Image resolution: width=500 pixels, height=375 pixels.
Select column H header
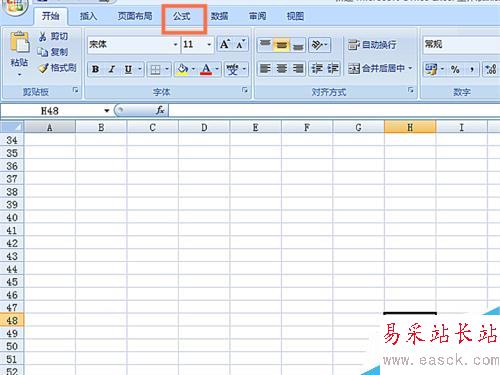[x=410, y=127]
